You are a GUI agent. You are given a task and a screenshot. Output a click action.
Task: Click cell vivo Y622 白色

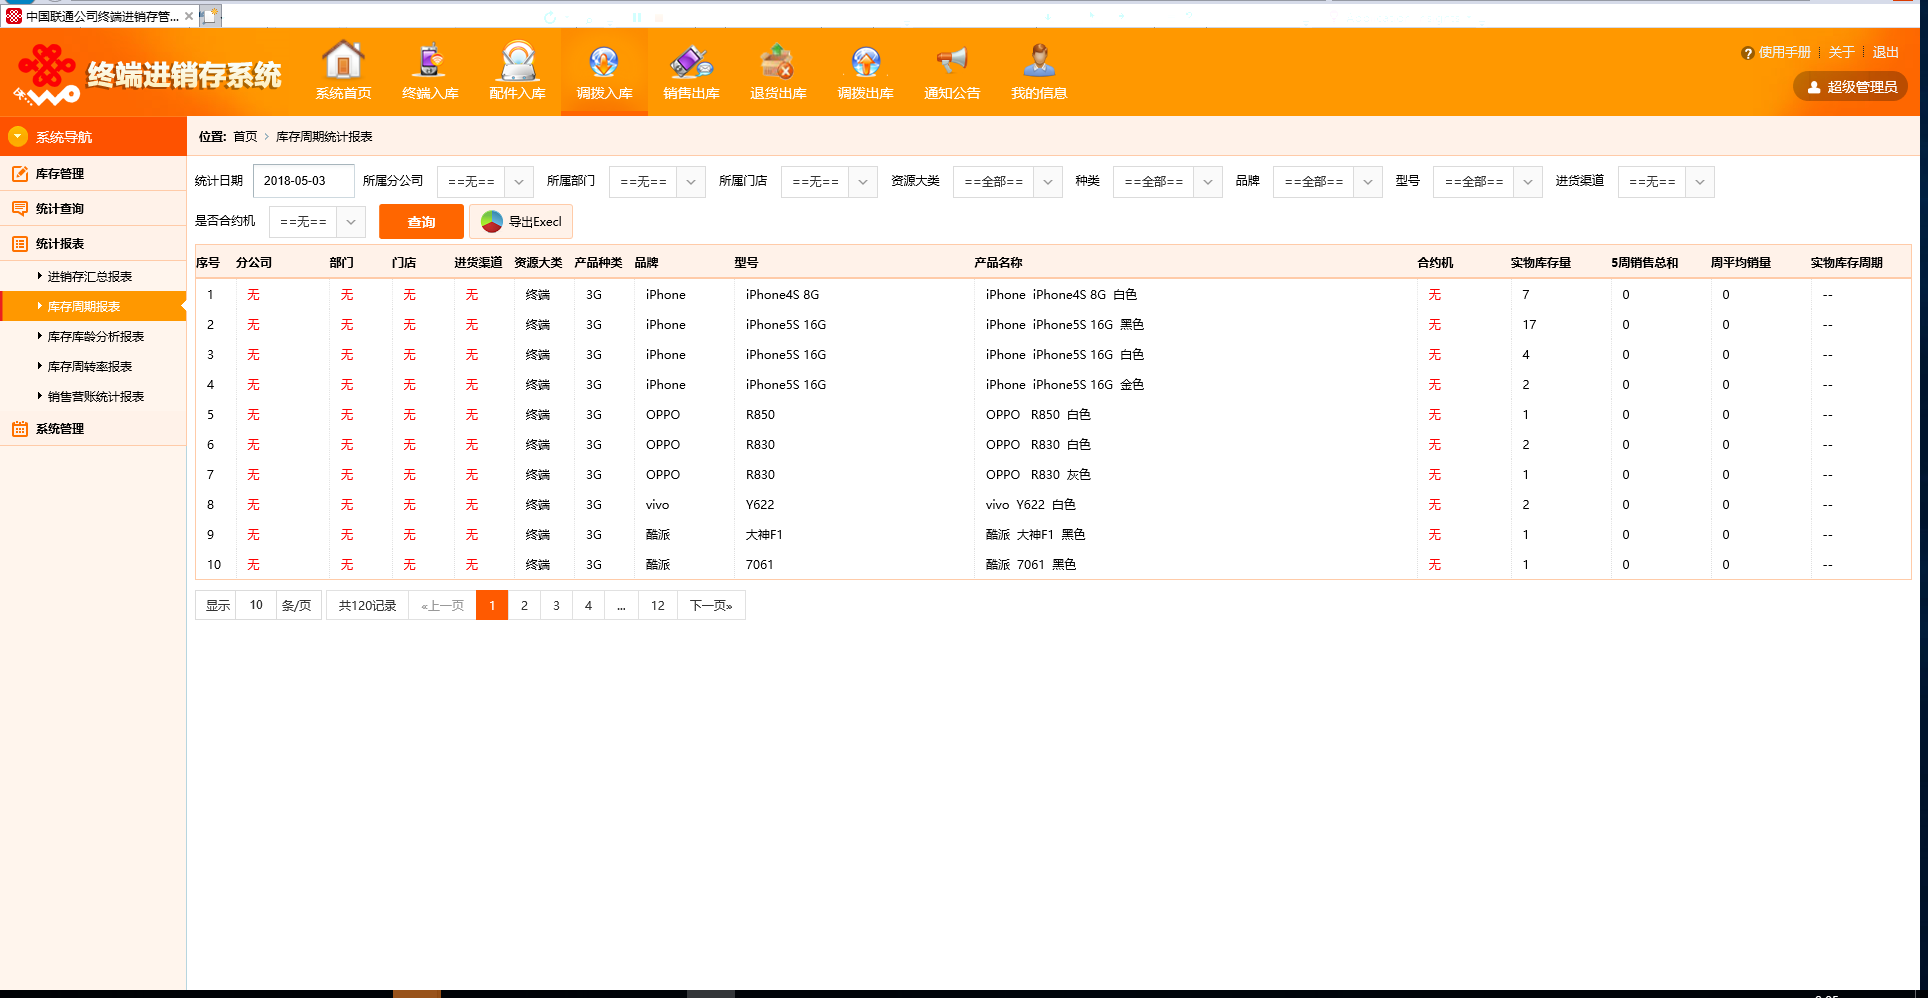point(1030,504)
